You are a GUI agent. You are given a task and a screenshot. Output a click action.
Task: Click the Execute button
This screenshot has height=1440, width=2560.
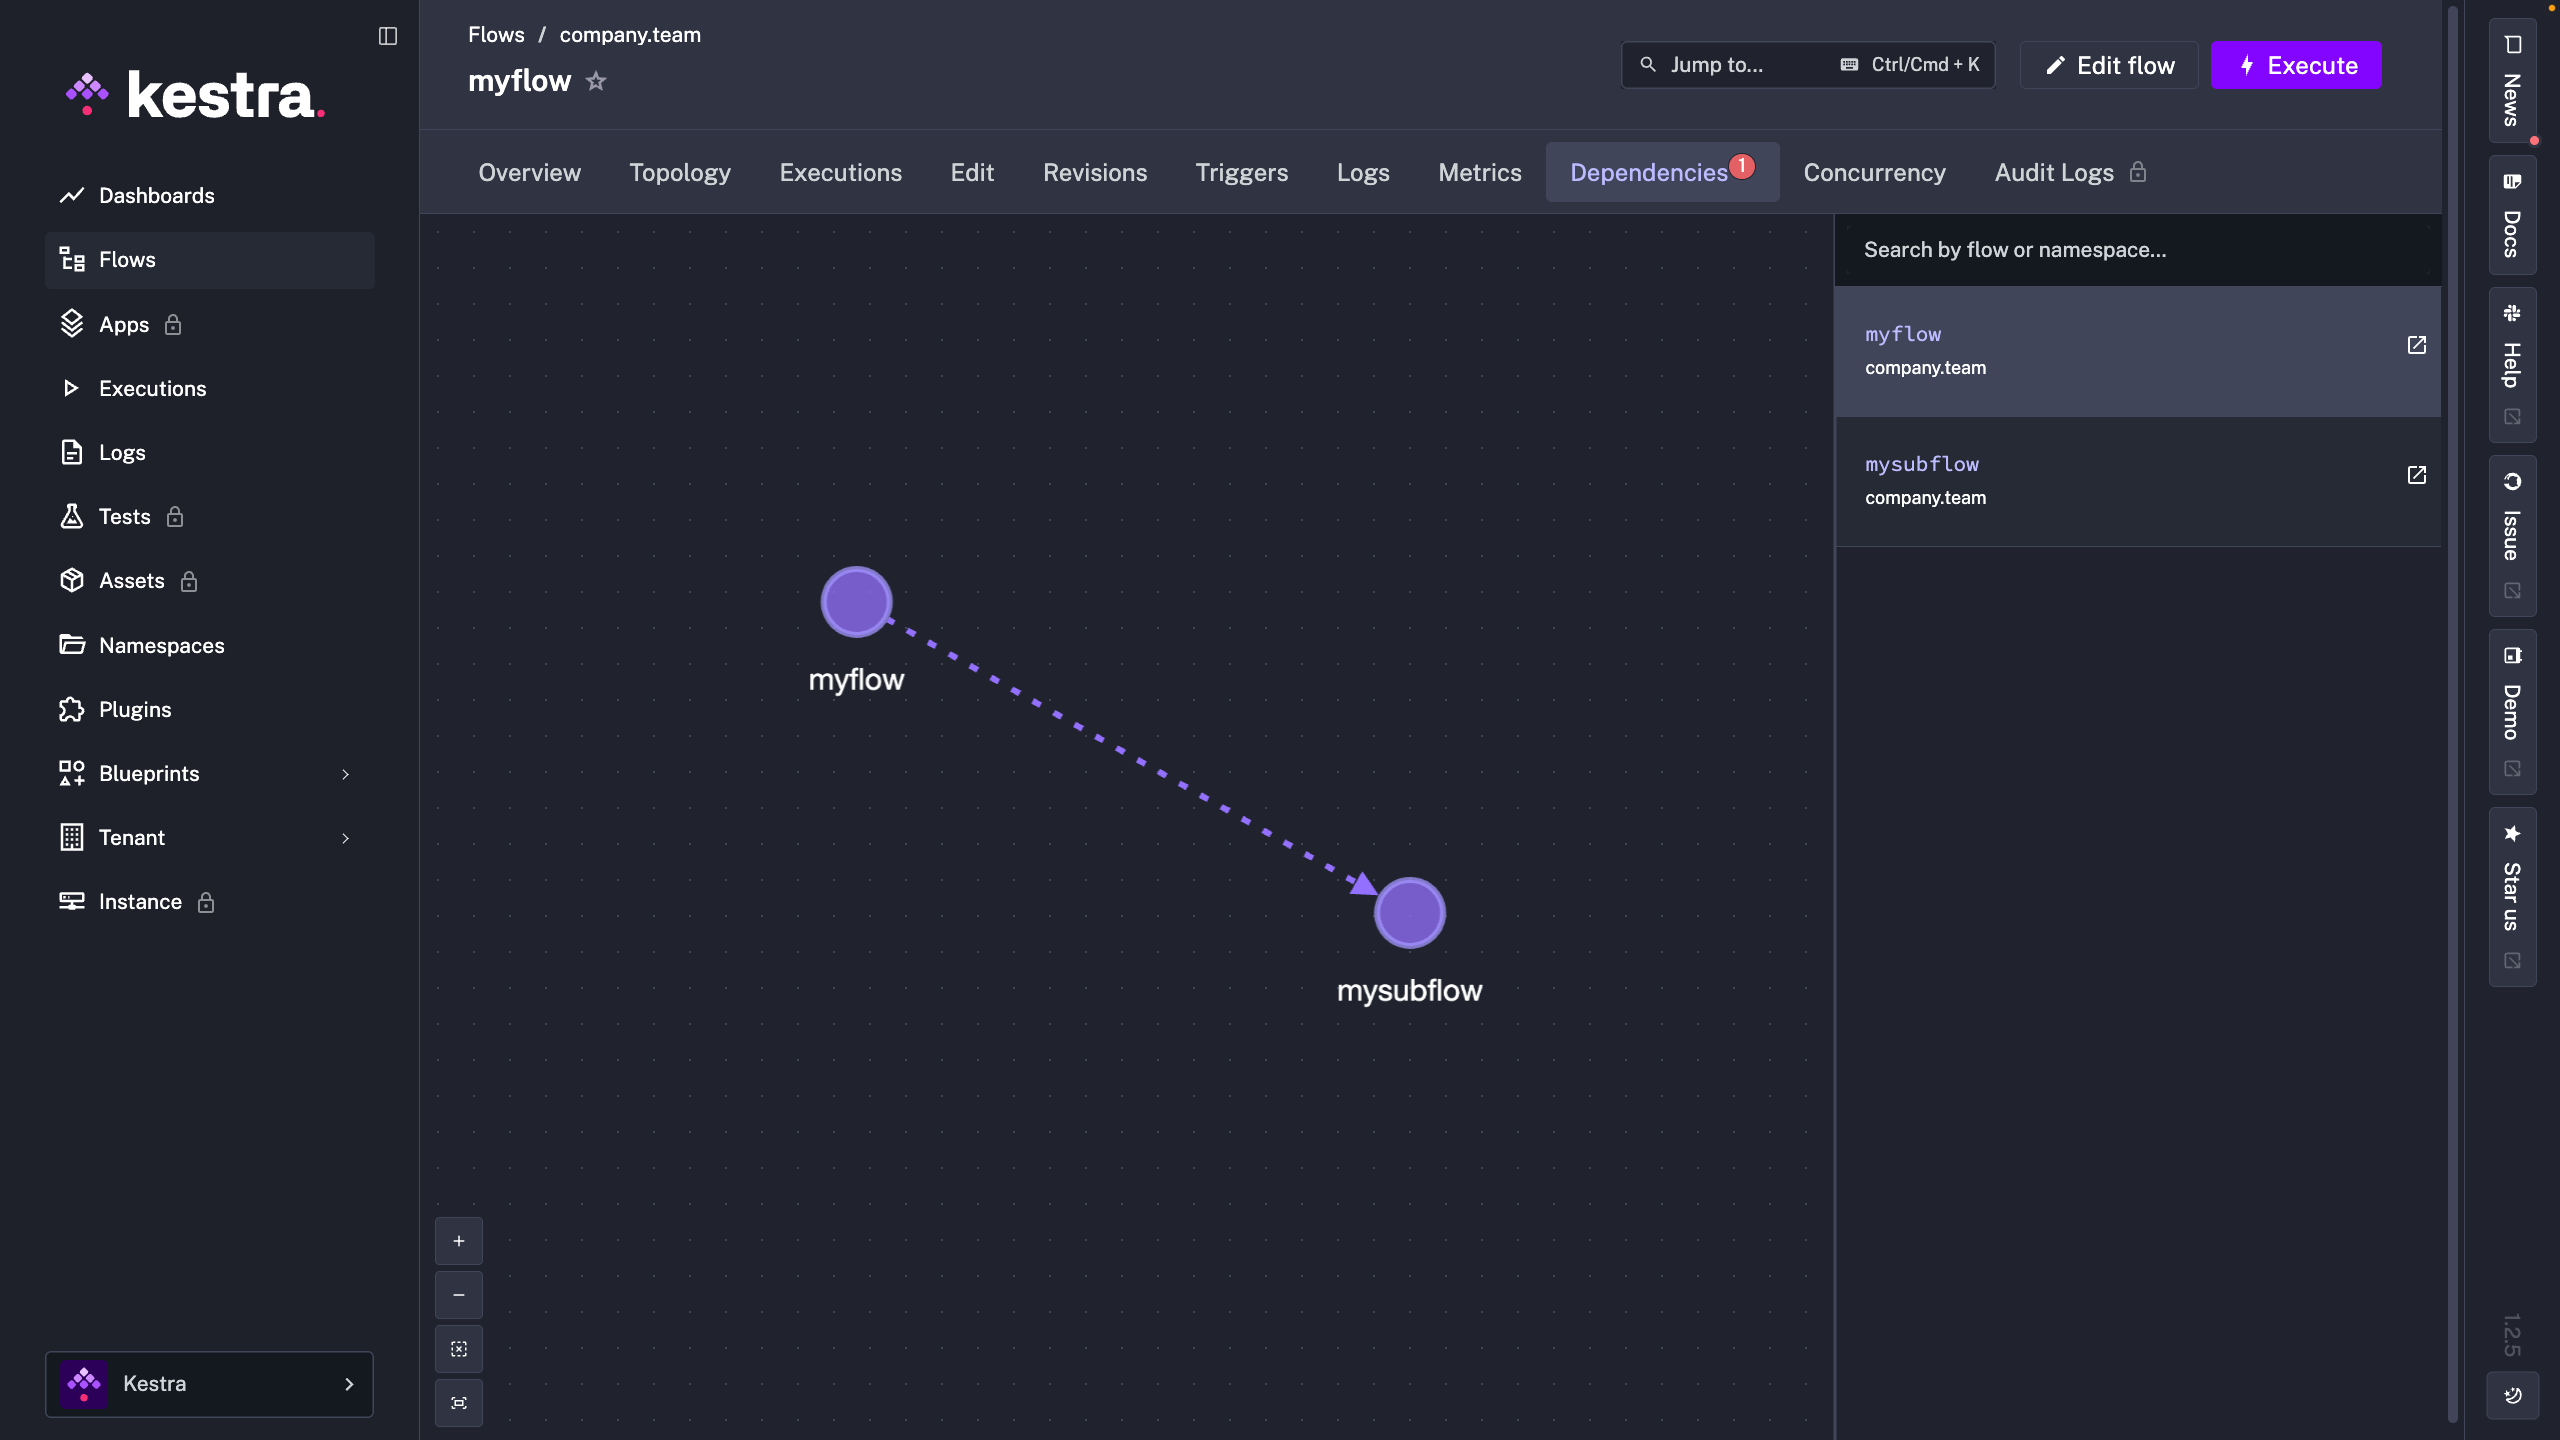click(2296, 65)
